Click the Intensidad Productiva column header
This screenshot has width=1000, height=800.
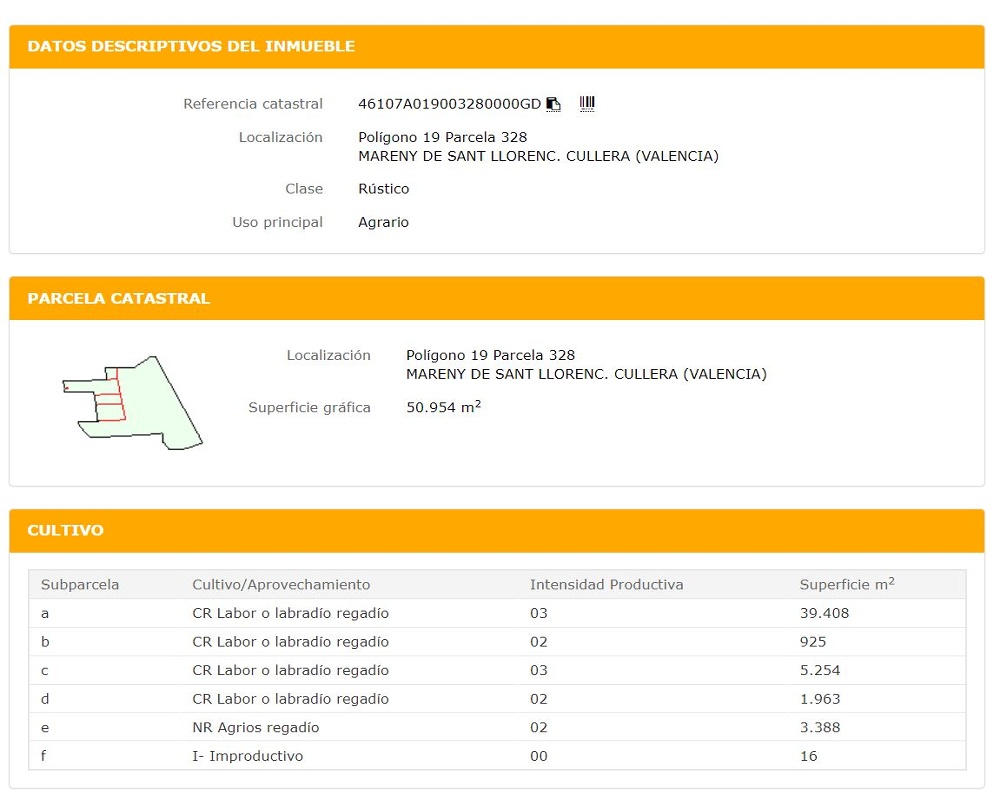(x=606, y=584)
